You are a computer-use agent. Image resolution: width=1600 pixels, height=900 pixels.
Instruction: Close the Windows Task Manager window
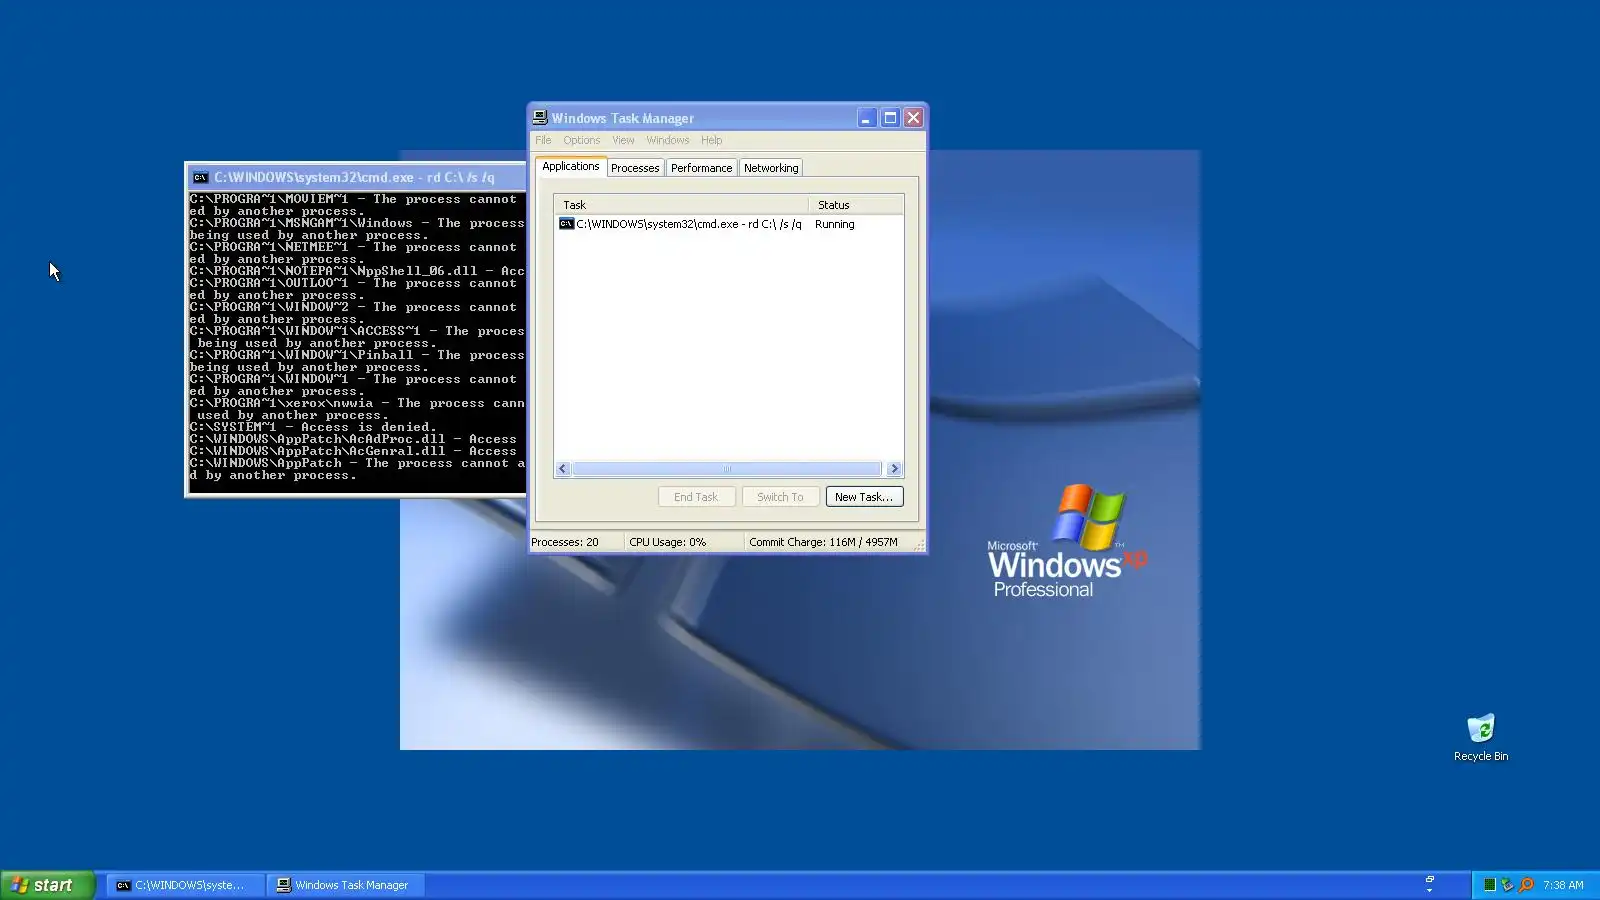point(913,118)
